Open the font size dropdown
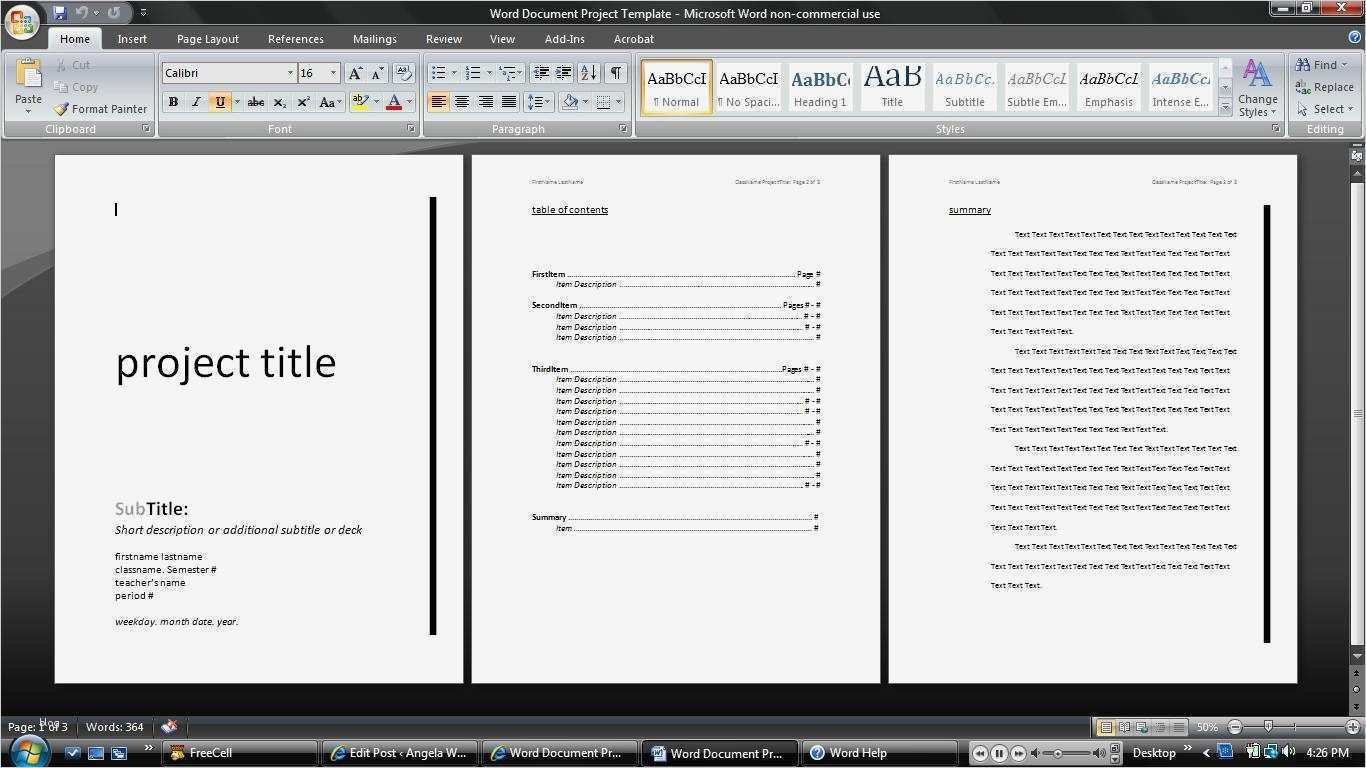Screen dimensions: 1366x768 (x=332, y=72)
